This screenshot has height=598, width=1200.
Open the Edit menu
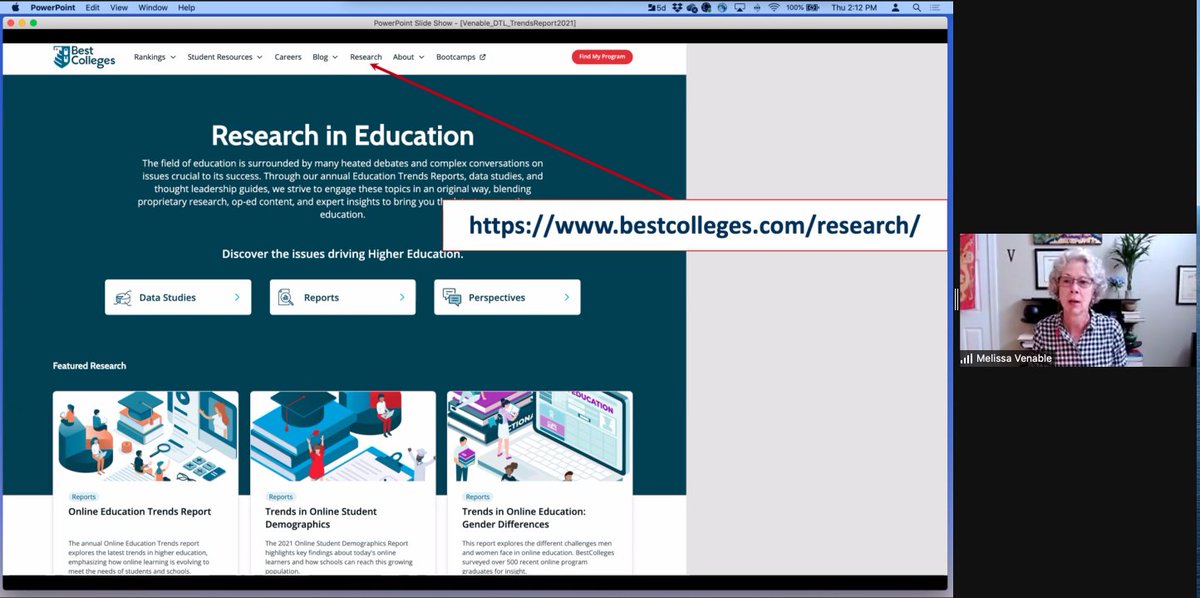click(x=92, y=7)
